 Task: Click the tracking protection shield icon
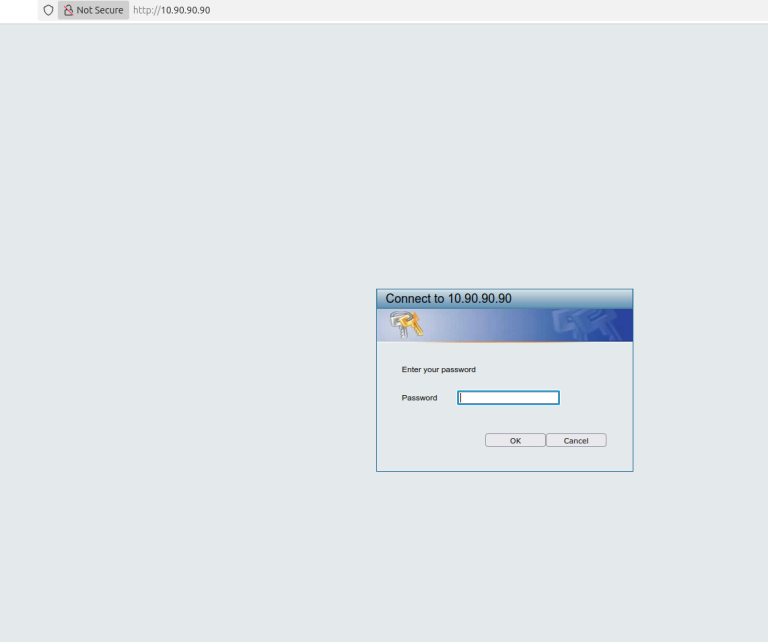tap(47, 10)
